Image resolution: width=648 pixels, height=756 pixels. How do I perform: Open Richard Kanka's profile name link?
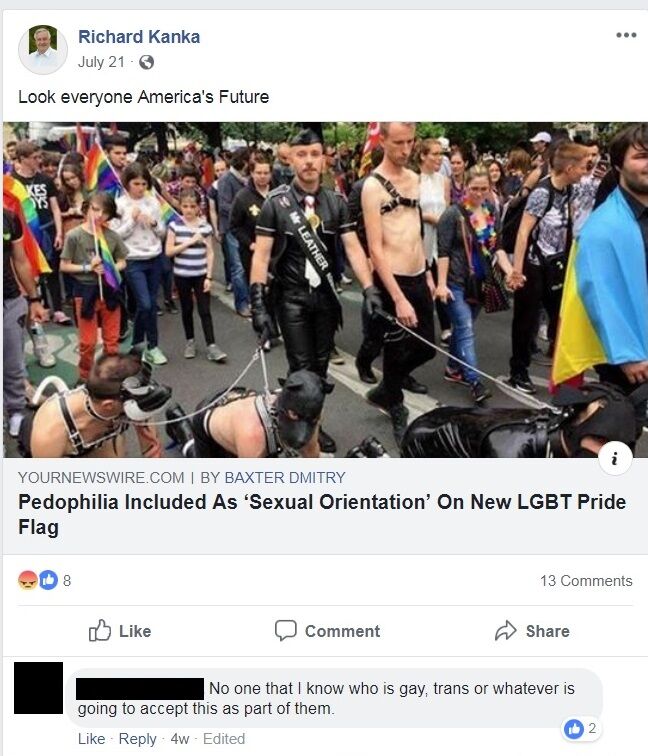click(139, 37)
